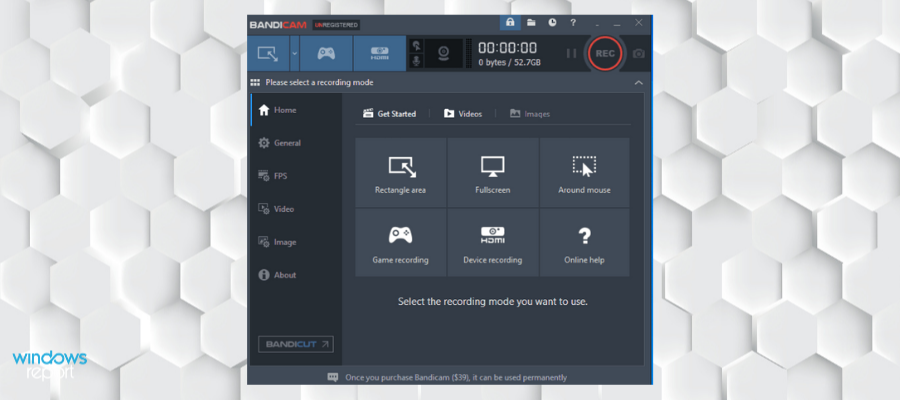Take screenshot with camera icon

click(x=638, y=53)
